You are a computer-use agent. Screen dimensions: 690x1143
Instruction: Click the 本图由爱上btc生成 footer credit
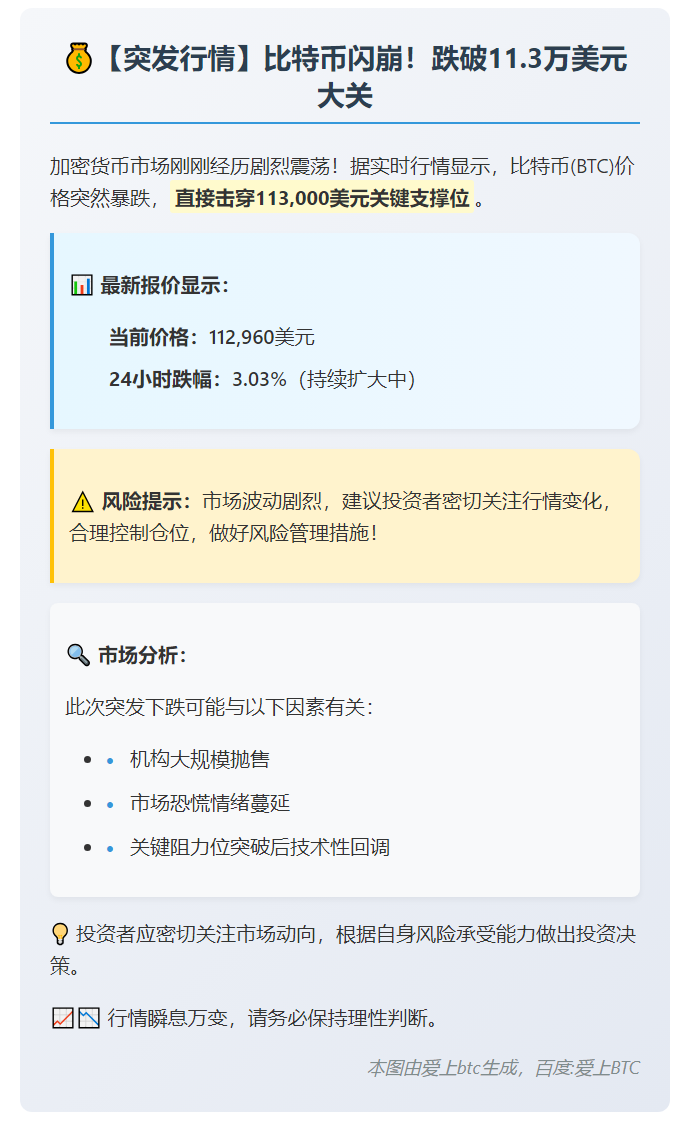point(503,1069)
